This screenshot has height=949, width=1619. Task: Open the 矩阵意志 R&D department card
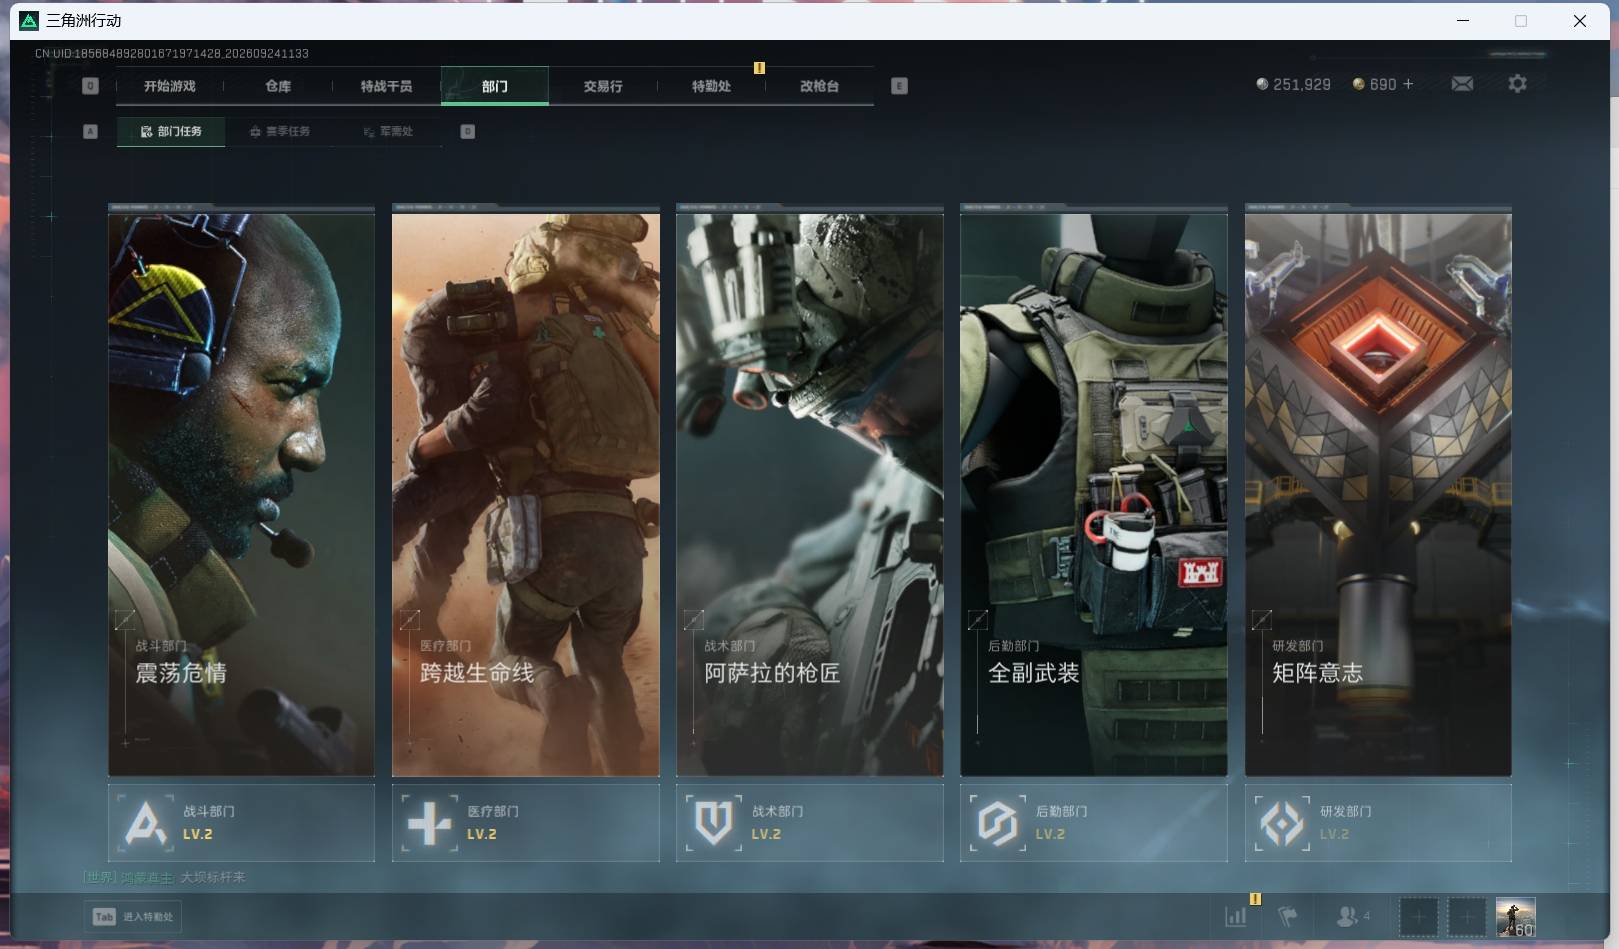point(1378,494)
